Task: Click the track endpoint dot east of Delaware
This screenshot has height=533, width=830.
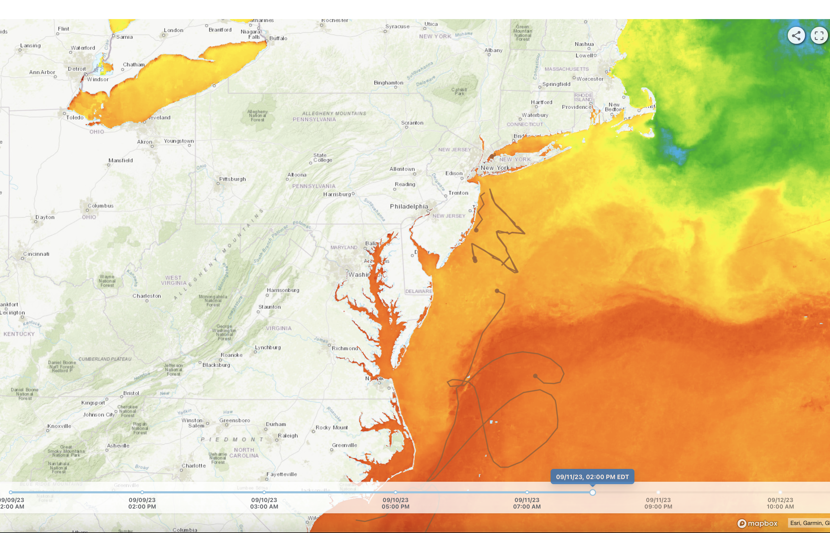Action: [497, 291]
